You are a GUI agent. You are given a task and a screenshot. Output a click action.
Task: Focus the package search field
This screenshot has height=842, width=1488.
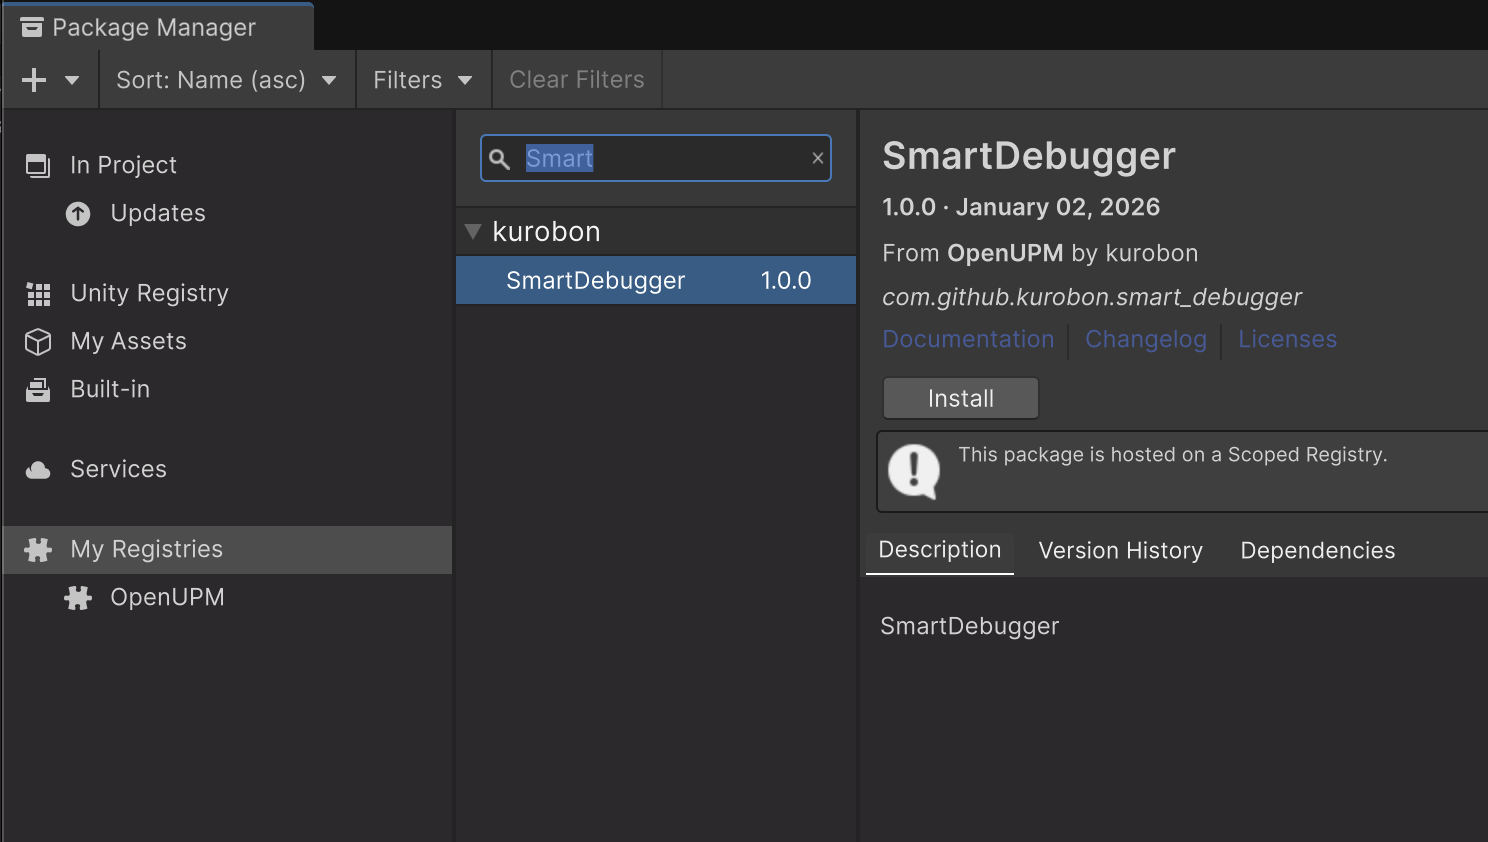point(656,158)
